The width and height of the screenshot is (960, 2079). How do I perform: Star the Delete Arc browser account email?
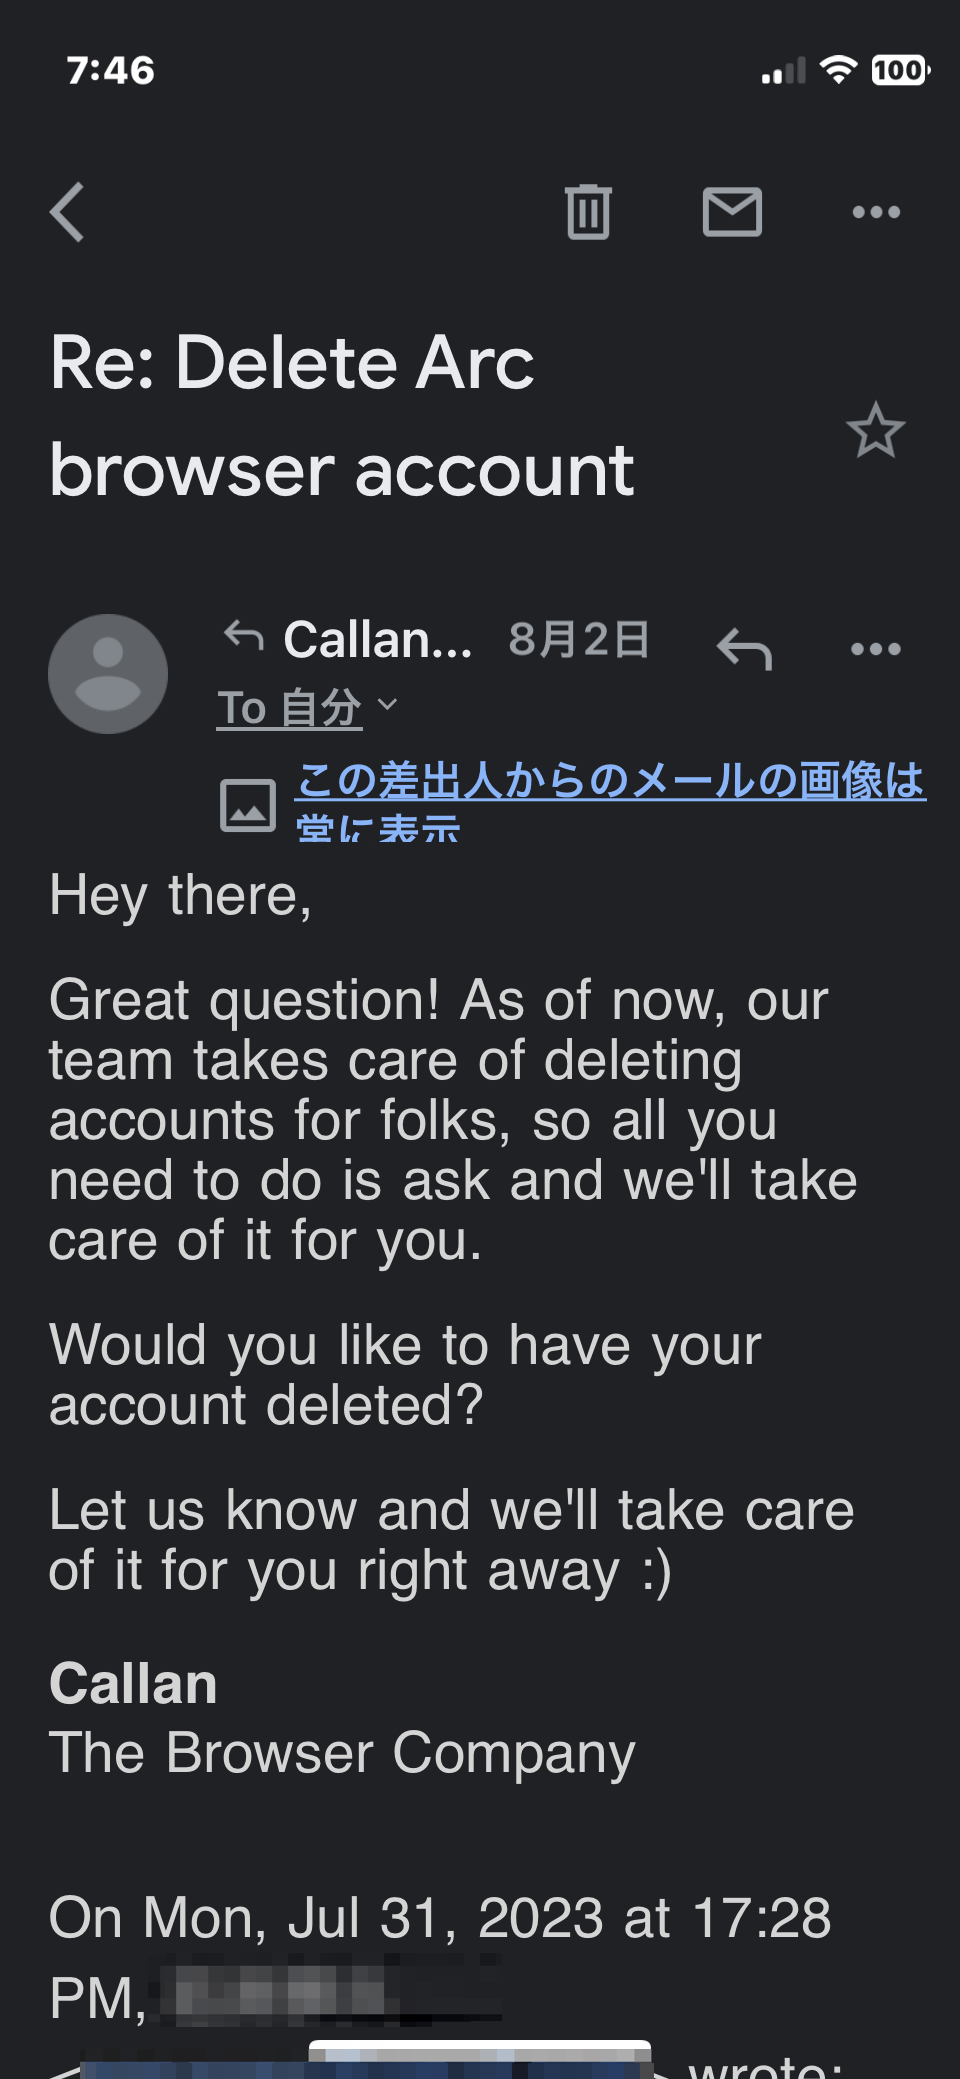[875, 431]
